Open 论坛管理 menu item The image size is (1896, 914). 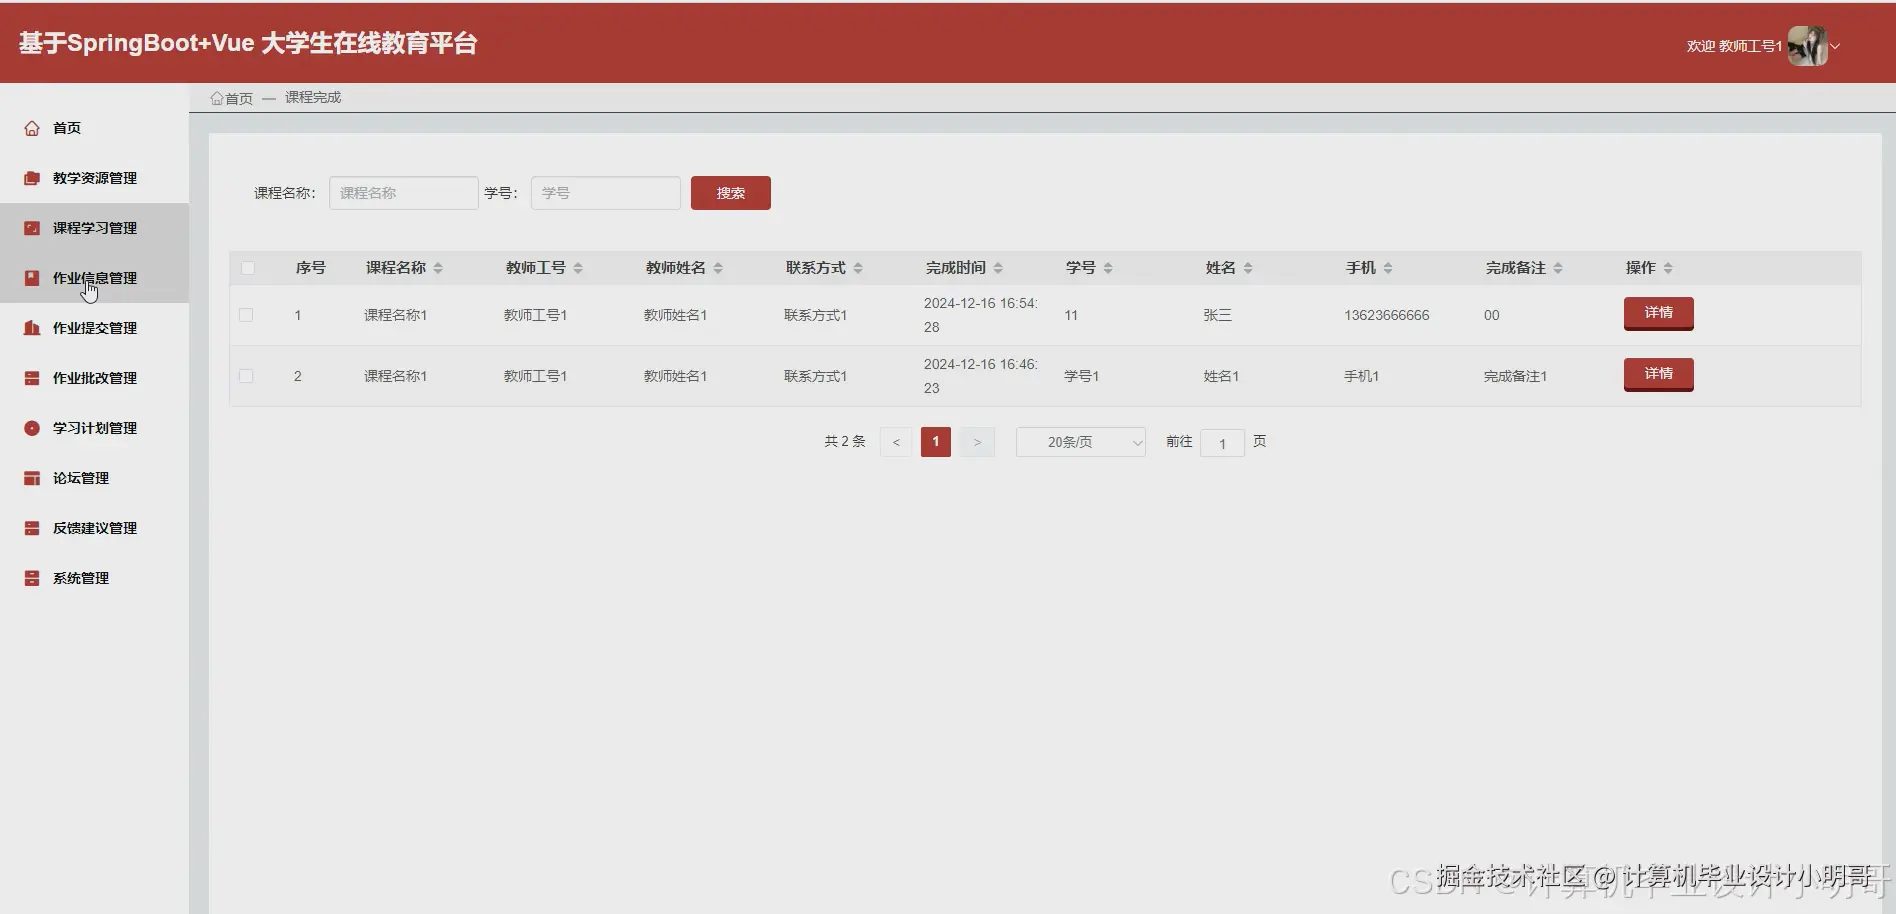pos(94,478)
